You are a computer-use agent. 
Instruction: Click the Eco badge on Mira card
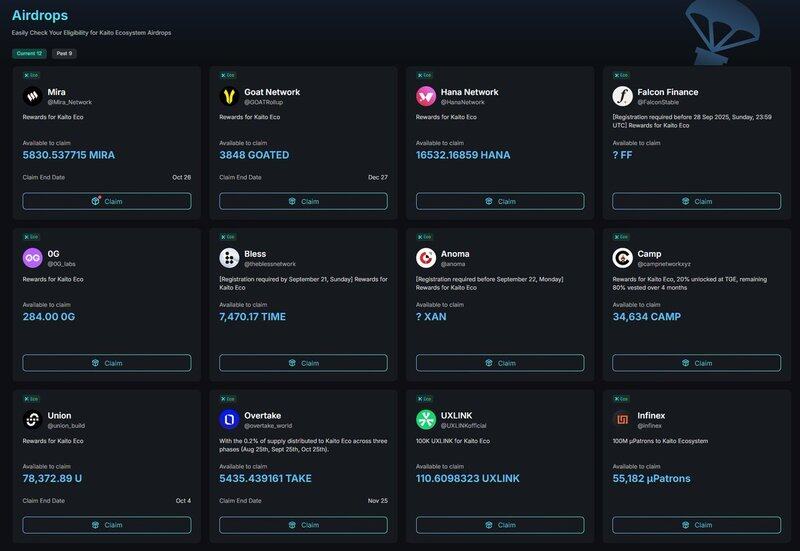pos(31,75)
